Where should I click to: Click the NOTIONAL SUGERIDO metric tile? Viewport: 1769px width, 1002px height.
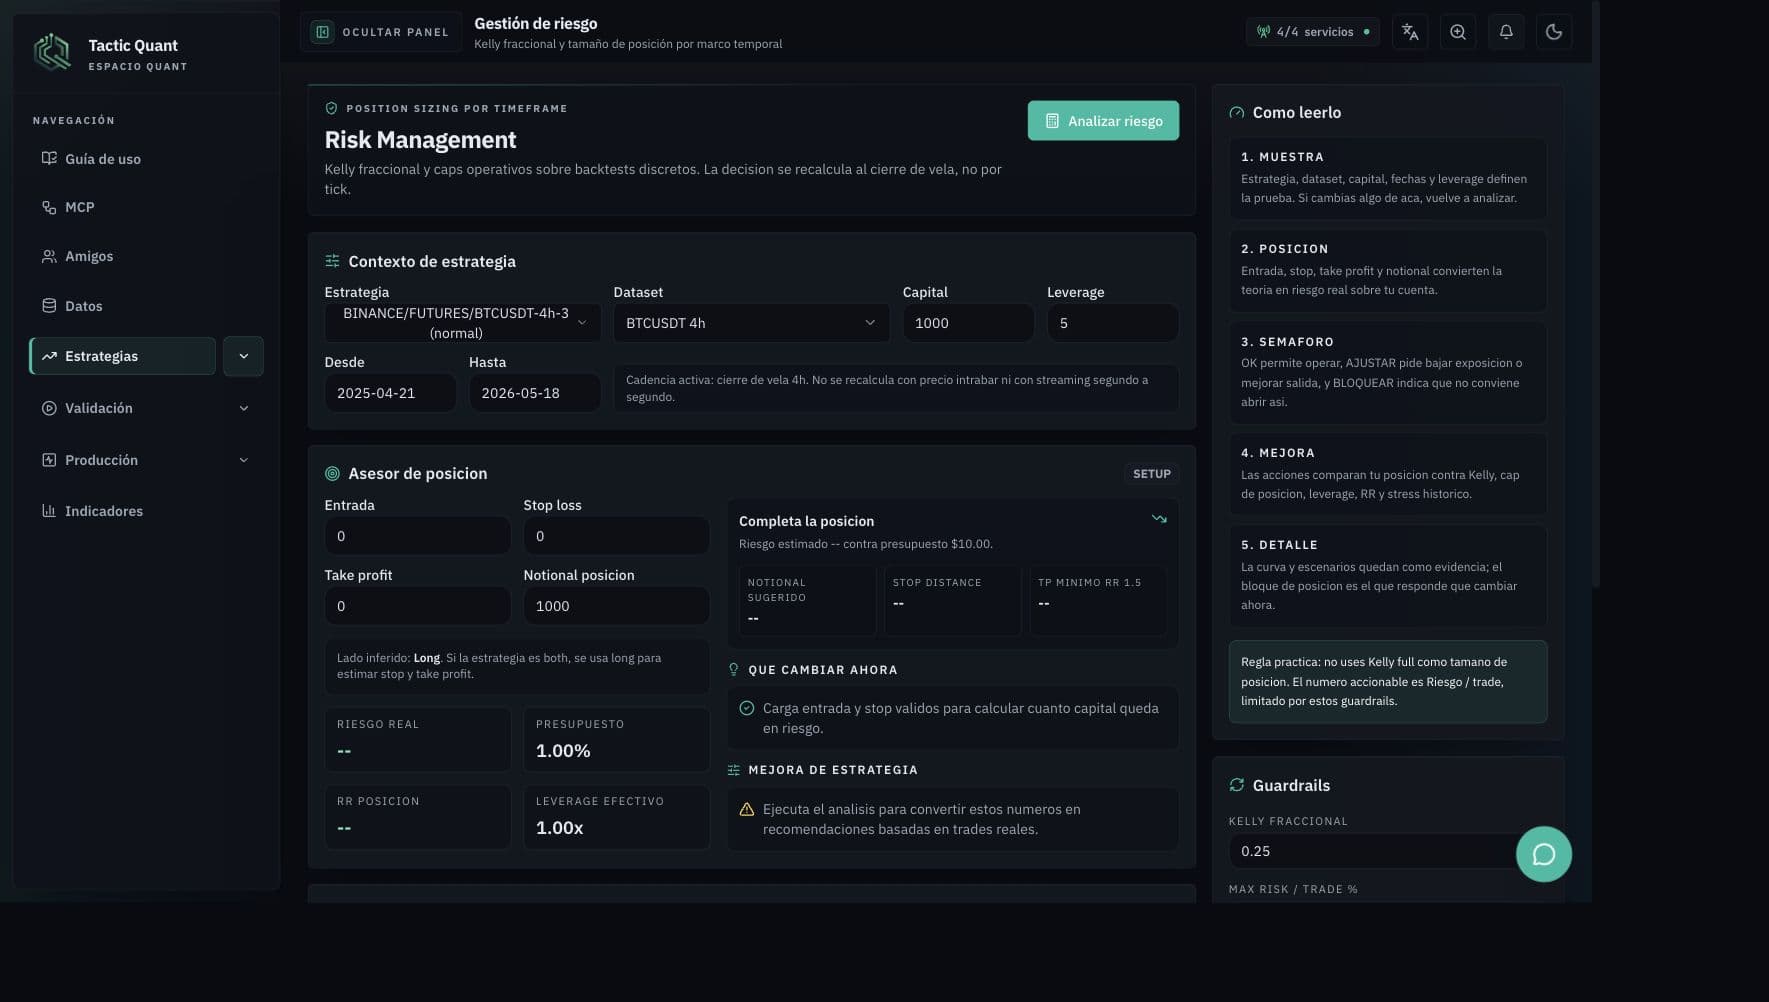[x=808, y=601]
